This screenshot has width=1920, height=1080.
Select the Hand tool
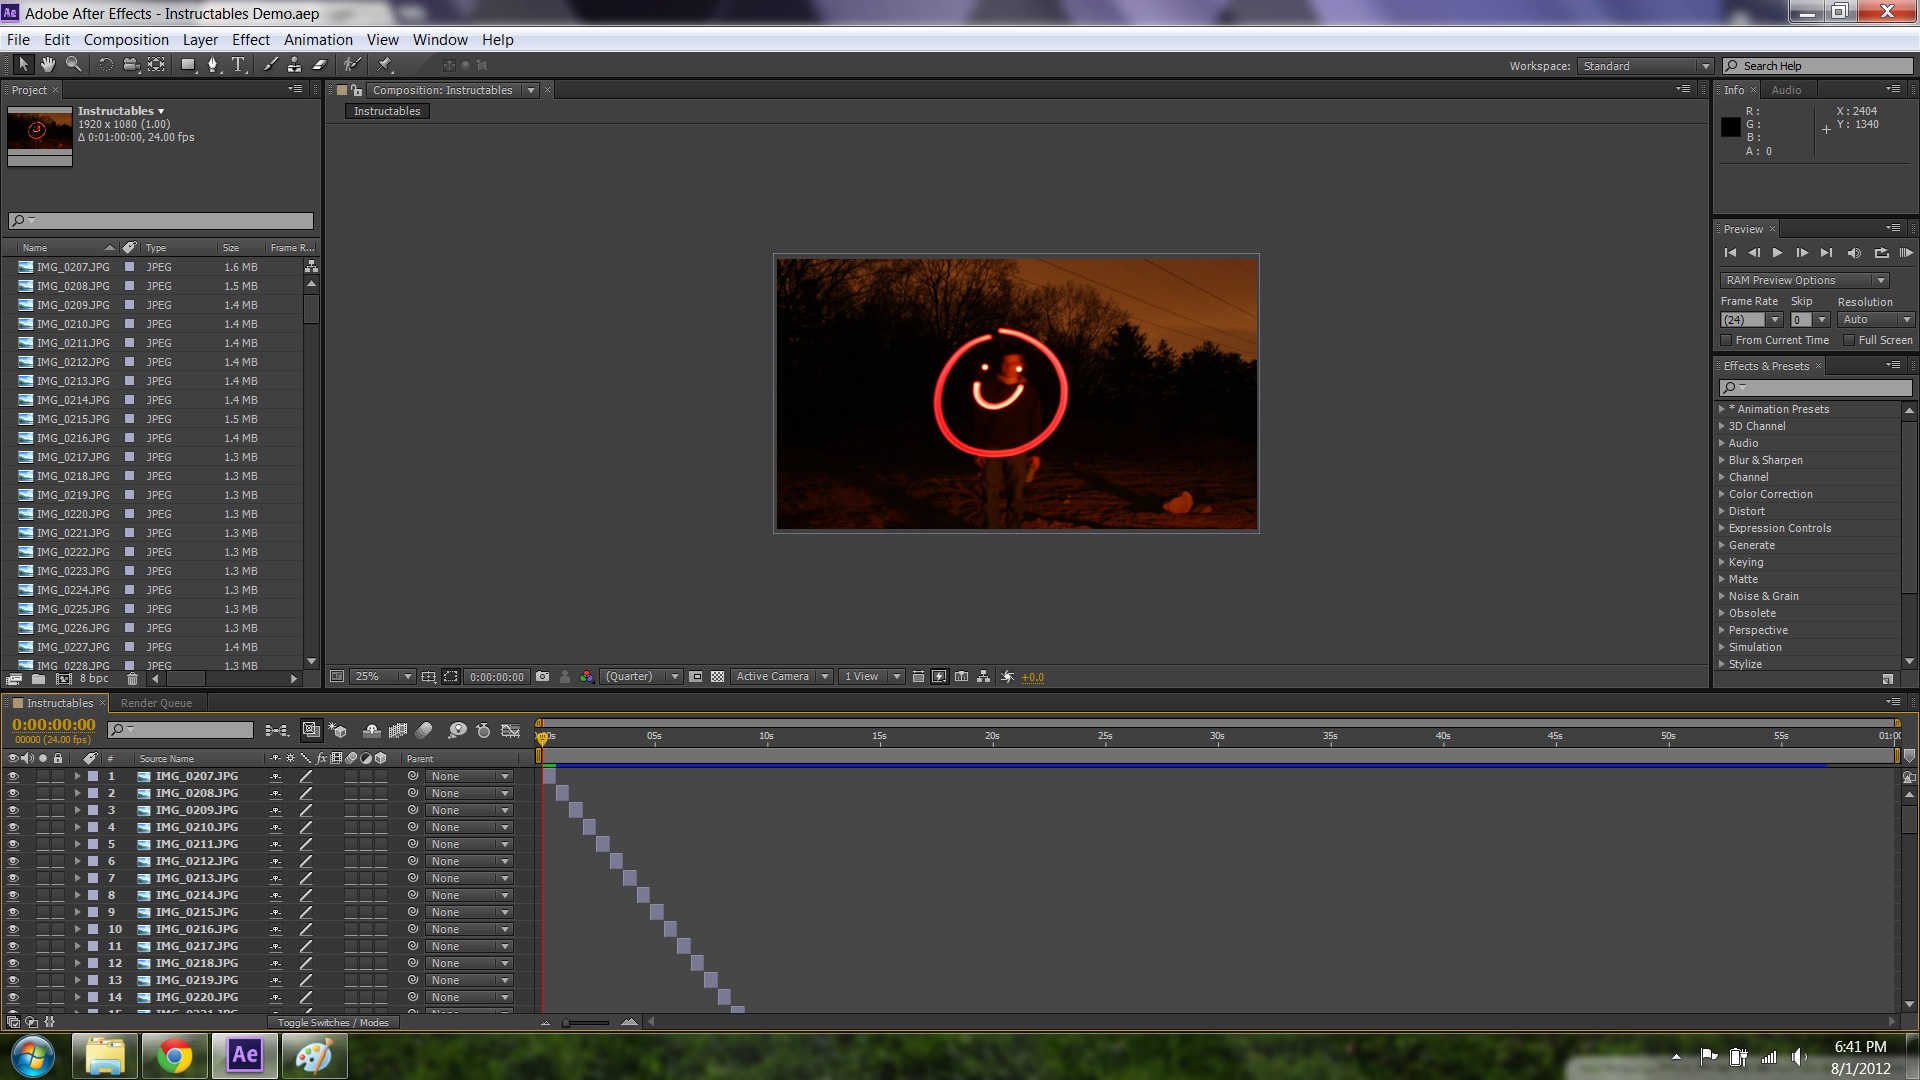point(48,65)
